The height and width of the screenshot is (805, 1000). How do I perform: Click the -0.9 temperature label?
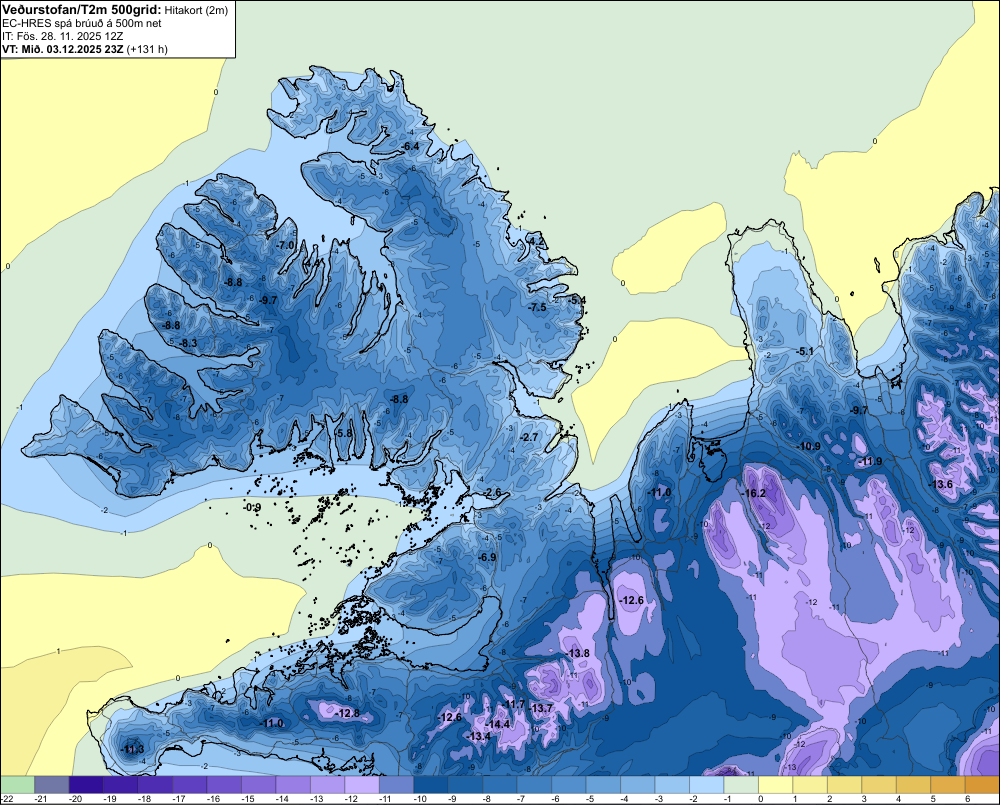pyautogui.click(x=252, y=508)
